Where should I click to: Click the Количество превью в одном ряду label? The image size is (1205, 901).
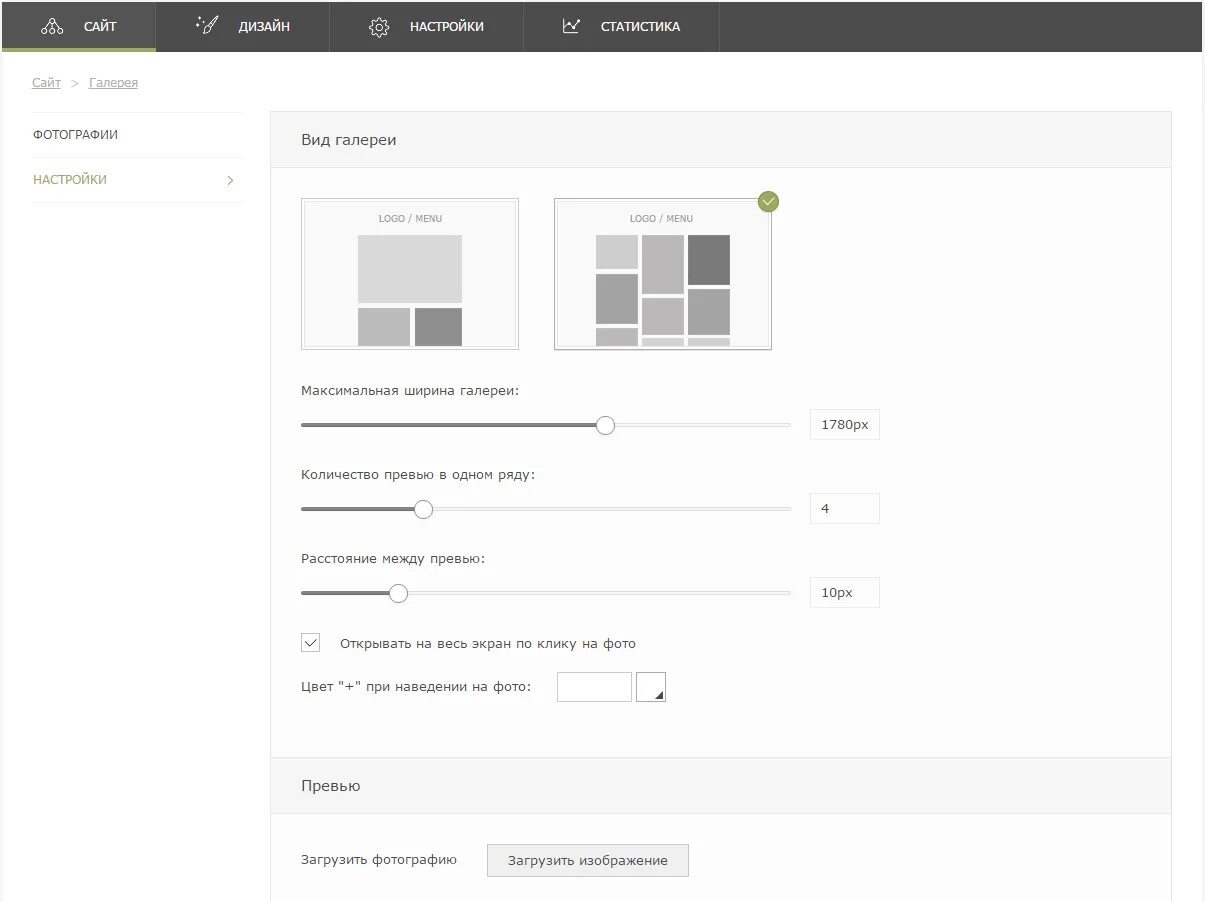[418, 475]
